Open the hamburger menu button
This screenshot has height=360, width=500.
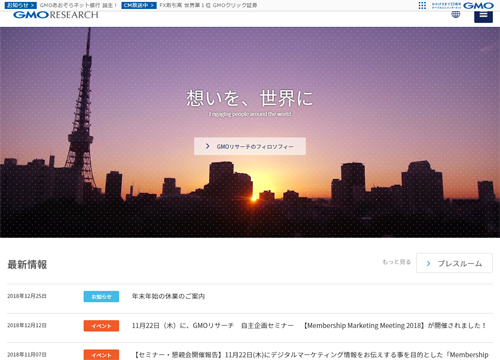pyautogui.click(x=483, y=16)
